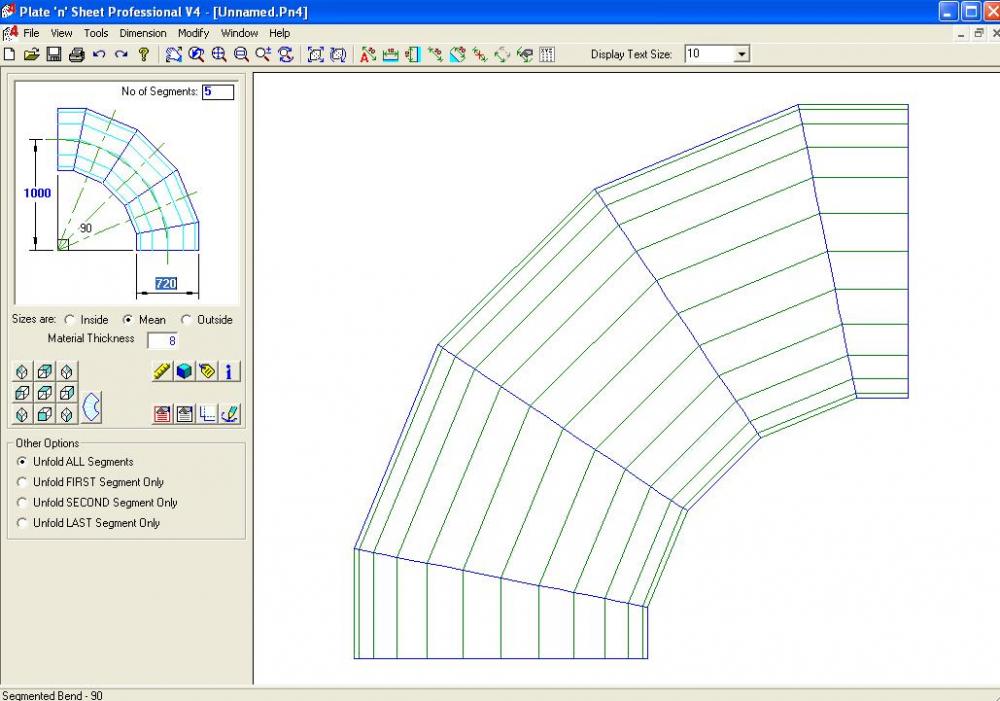The image size is (1000, 701).
Task: Click the Save floppy disk icon
Action: [x=53, y=54]
